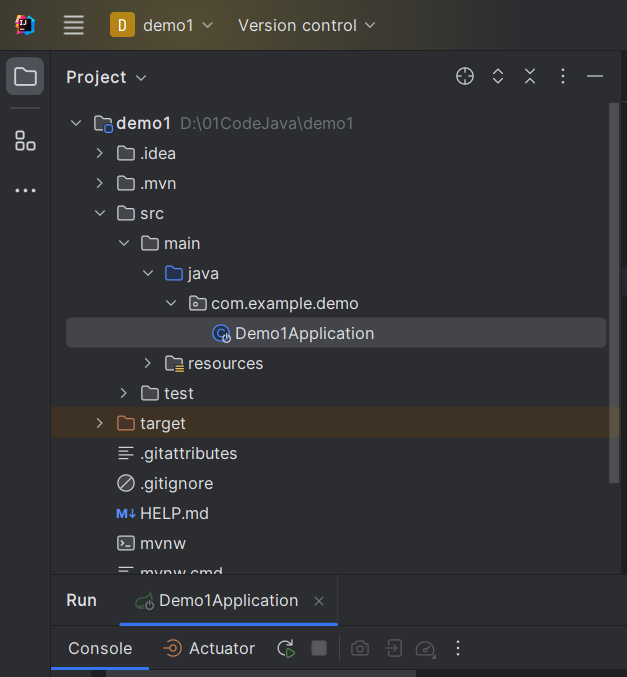The height and width of the screenshot is (677, 627).
Task: Select the demo1 project root
Action: (x=336, y=123)
